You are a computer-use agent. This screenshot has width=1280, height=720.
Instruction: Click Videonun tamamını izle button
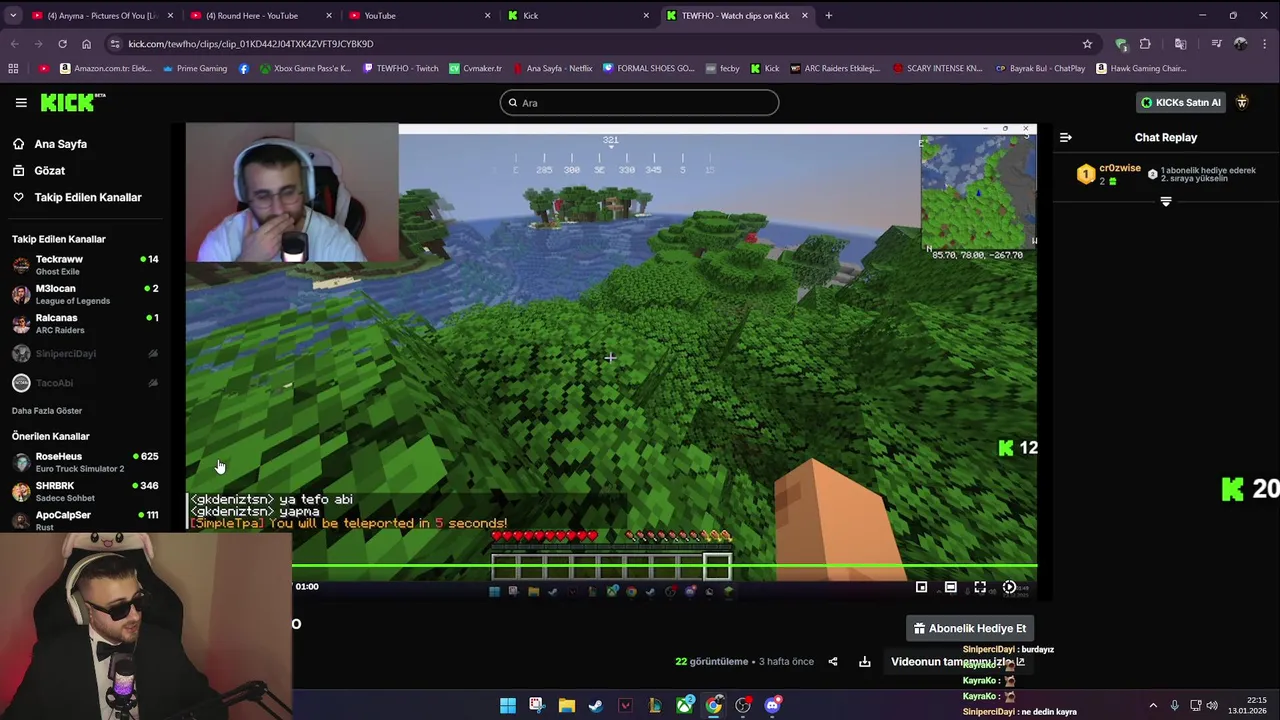click(957, 661)
